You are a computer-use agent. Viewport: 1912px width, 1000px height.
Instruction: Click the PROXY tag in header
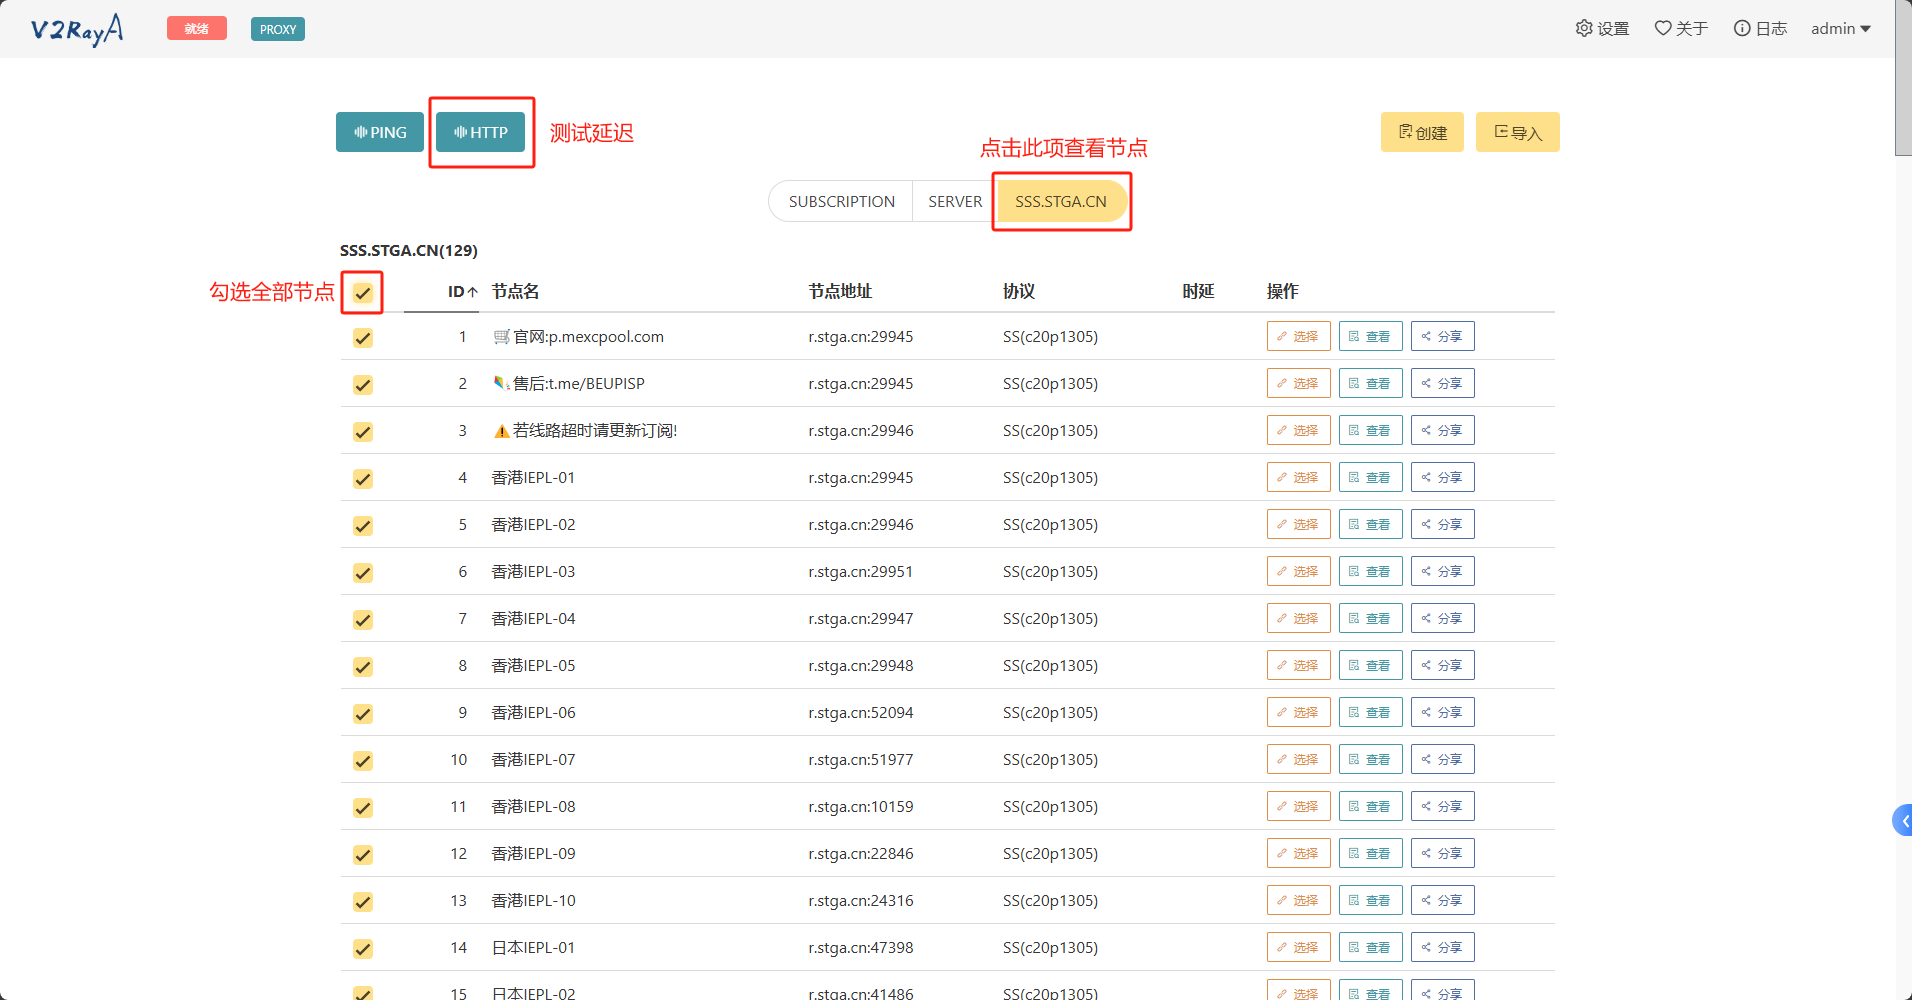(x=278, y=29)
